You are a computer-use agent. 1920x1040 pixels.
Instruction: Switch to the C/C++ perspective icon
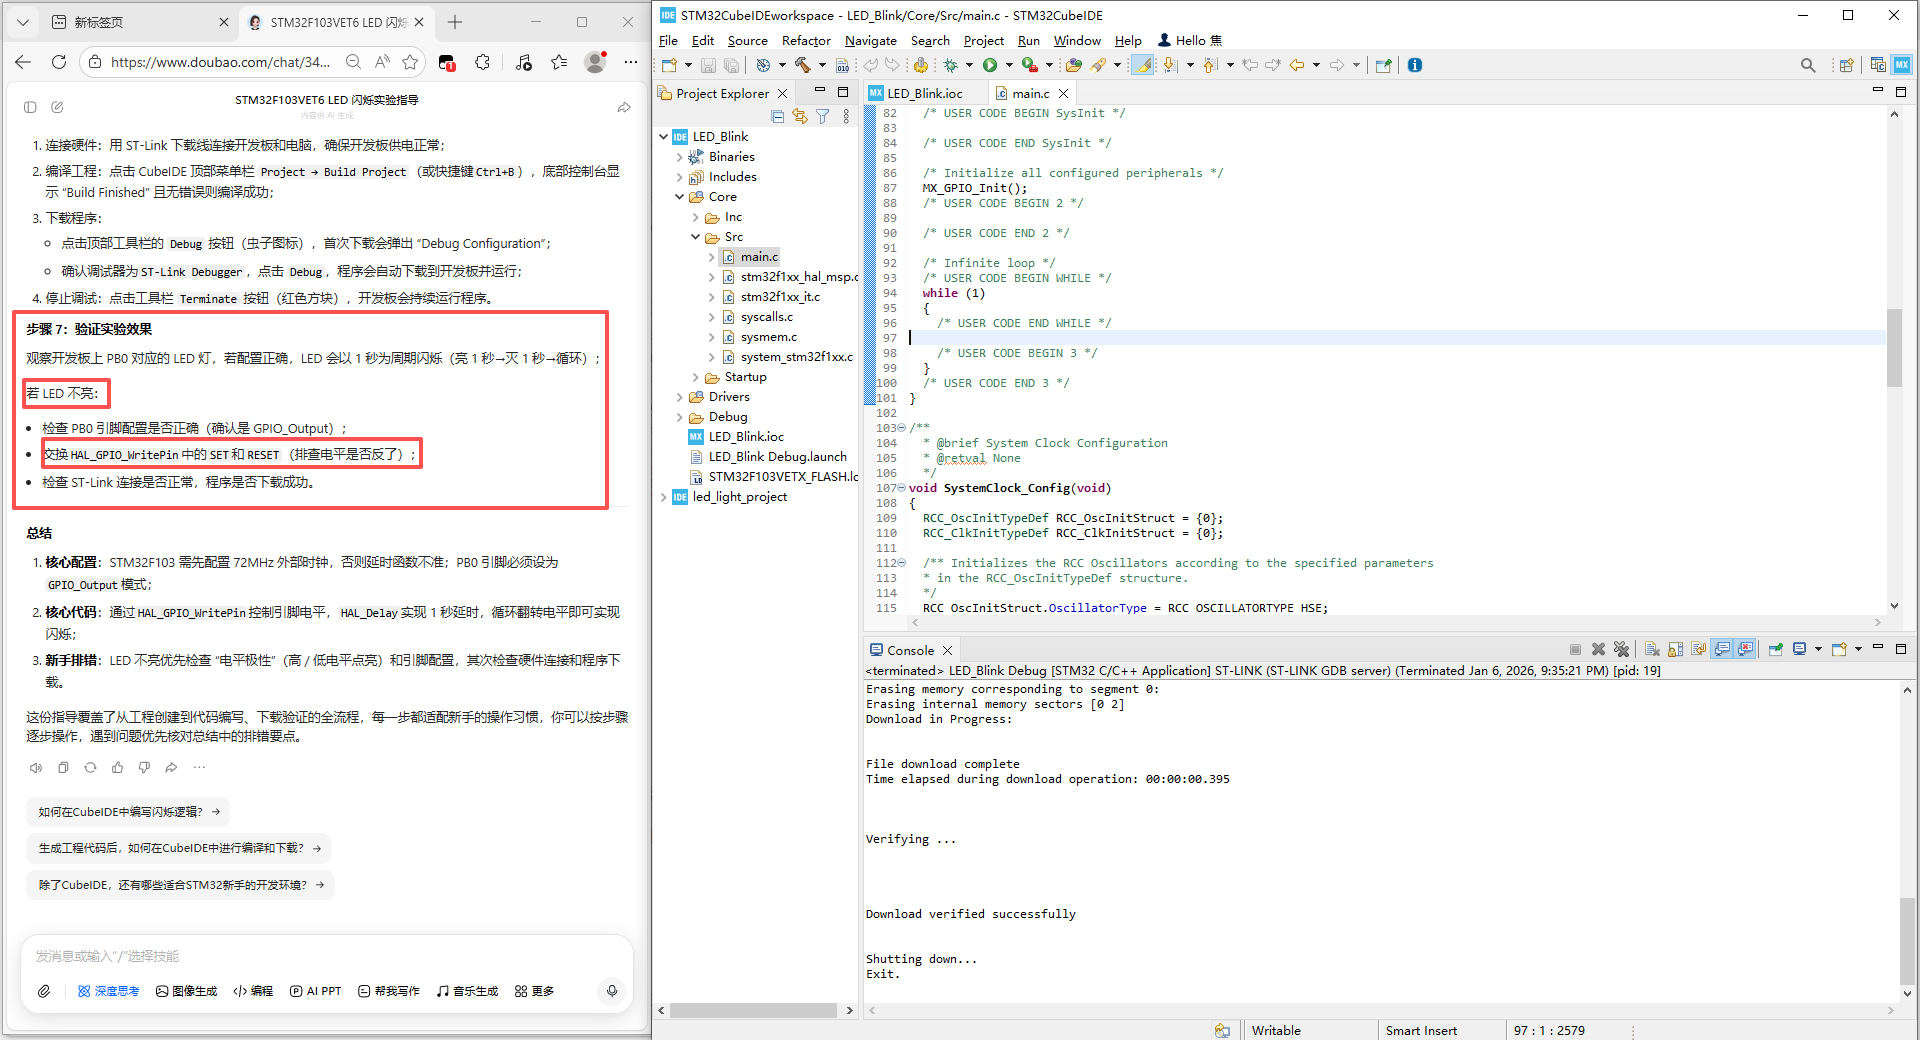1878,65
